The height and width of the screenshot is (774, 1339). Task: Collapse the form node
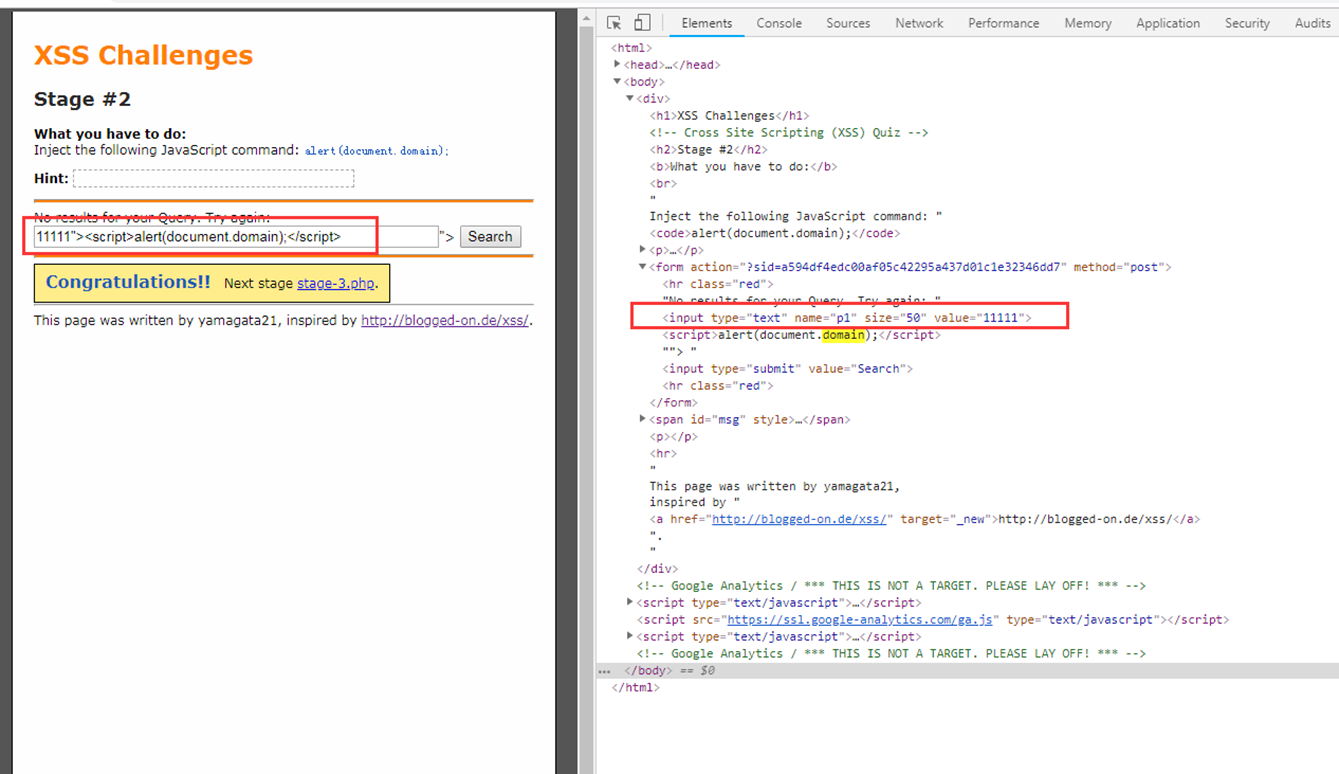coord(643,267)
